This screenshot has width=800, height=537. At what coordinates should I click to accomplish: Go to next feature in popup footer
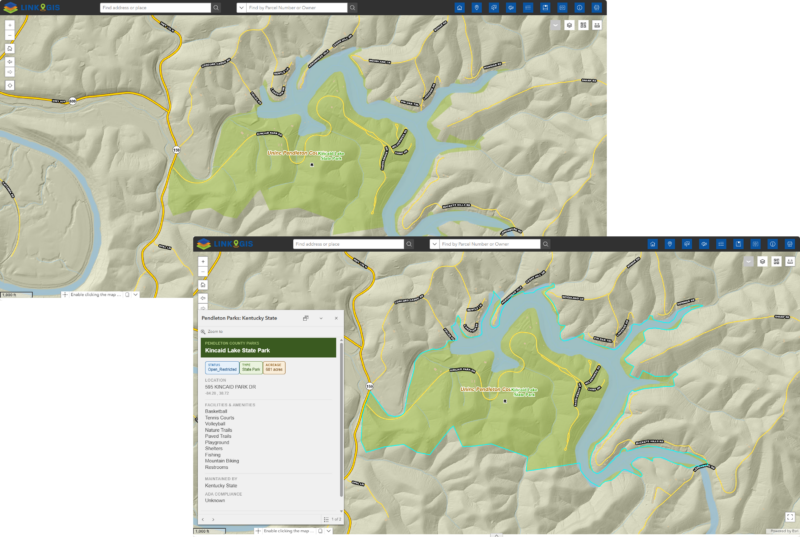(213, 519)
